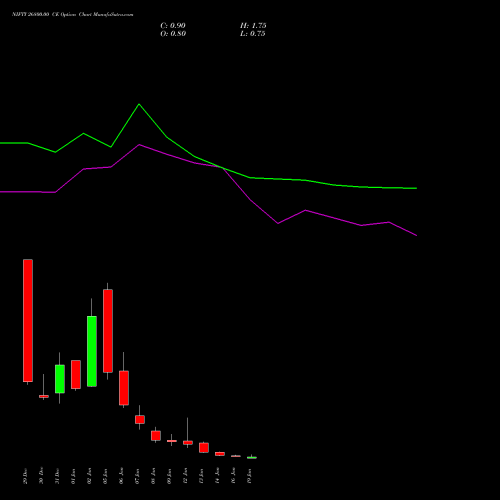Click the red candle above 01 Jan
This screenshot has height=500, width=500.
(x=76, y=374)
